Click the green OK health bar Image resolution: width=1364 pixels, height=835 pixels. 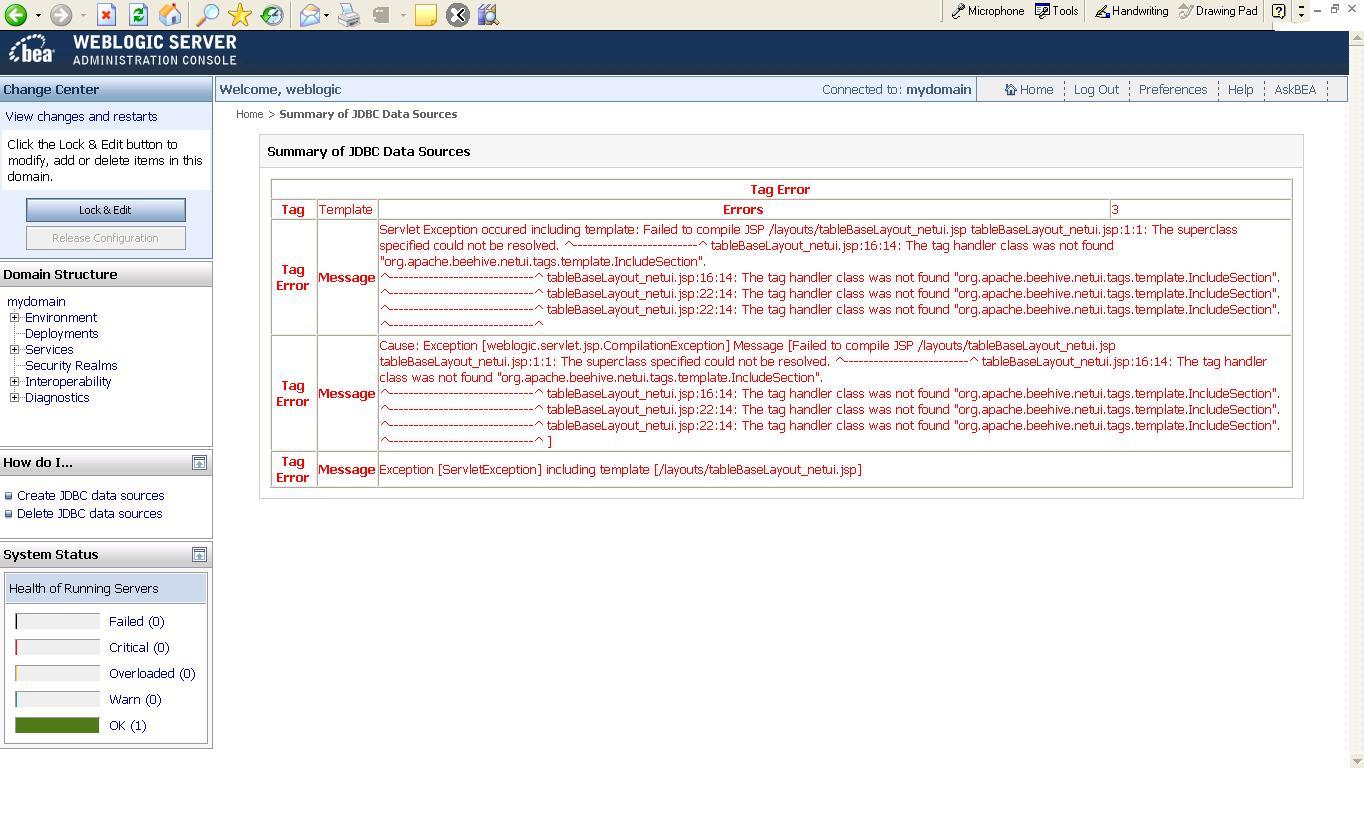click(x=57, y=726)
